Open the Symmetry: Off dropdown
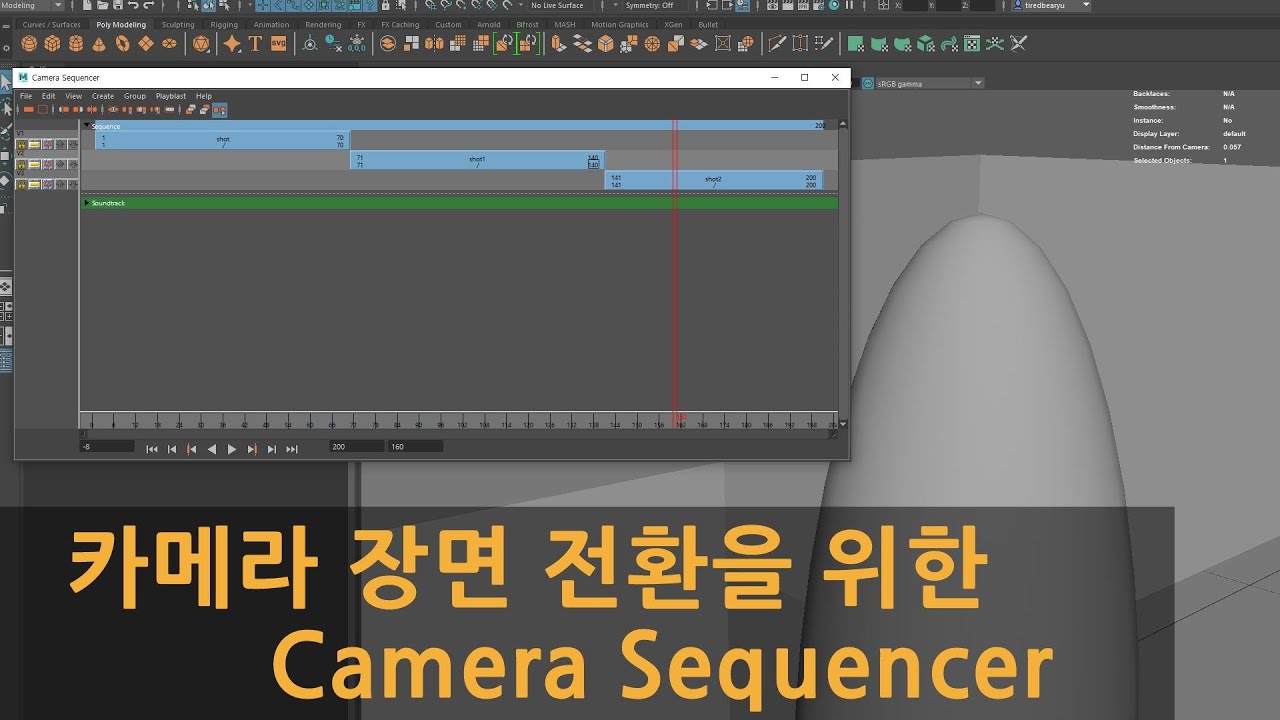The image size is (1280, 720). tap(656, 5)
